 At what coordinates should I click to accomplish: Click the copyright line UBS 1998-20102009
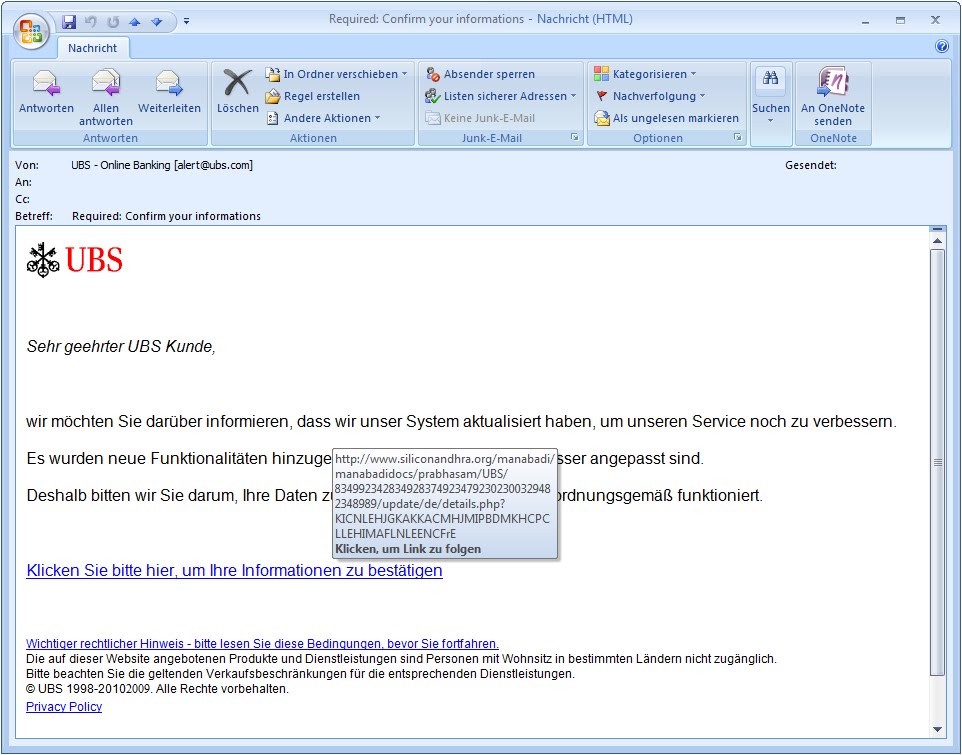[157, 689]
